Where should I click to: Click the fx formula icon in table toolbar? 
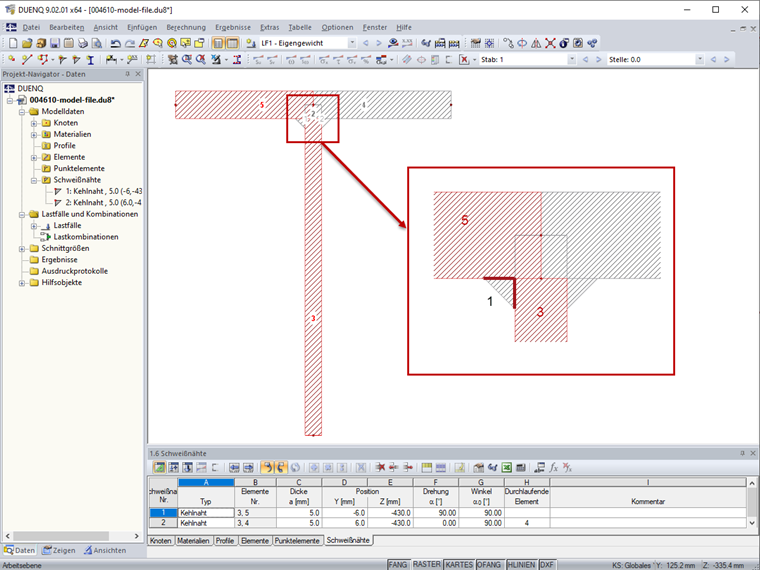554,468
